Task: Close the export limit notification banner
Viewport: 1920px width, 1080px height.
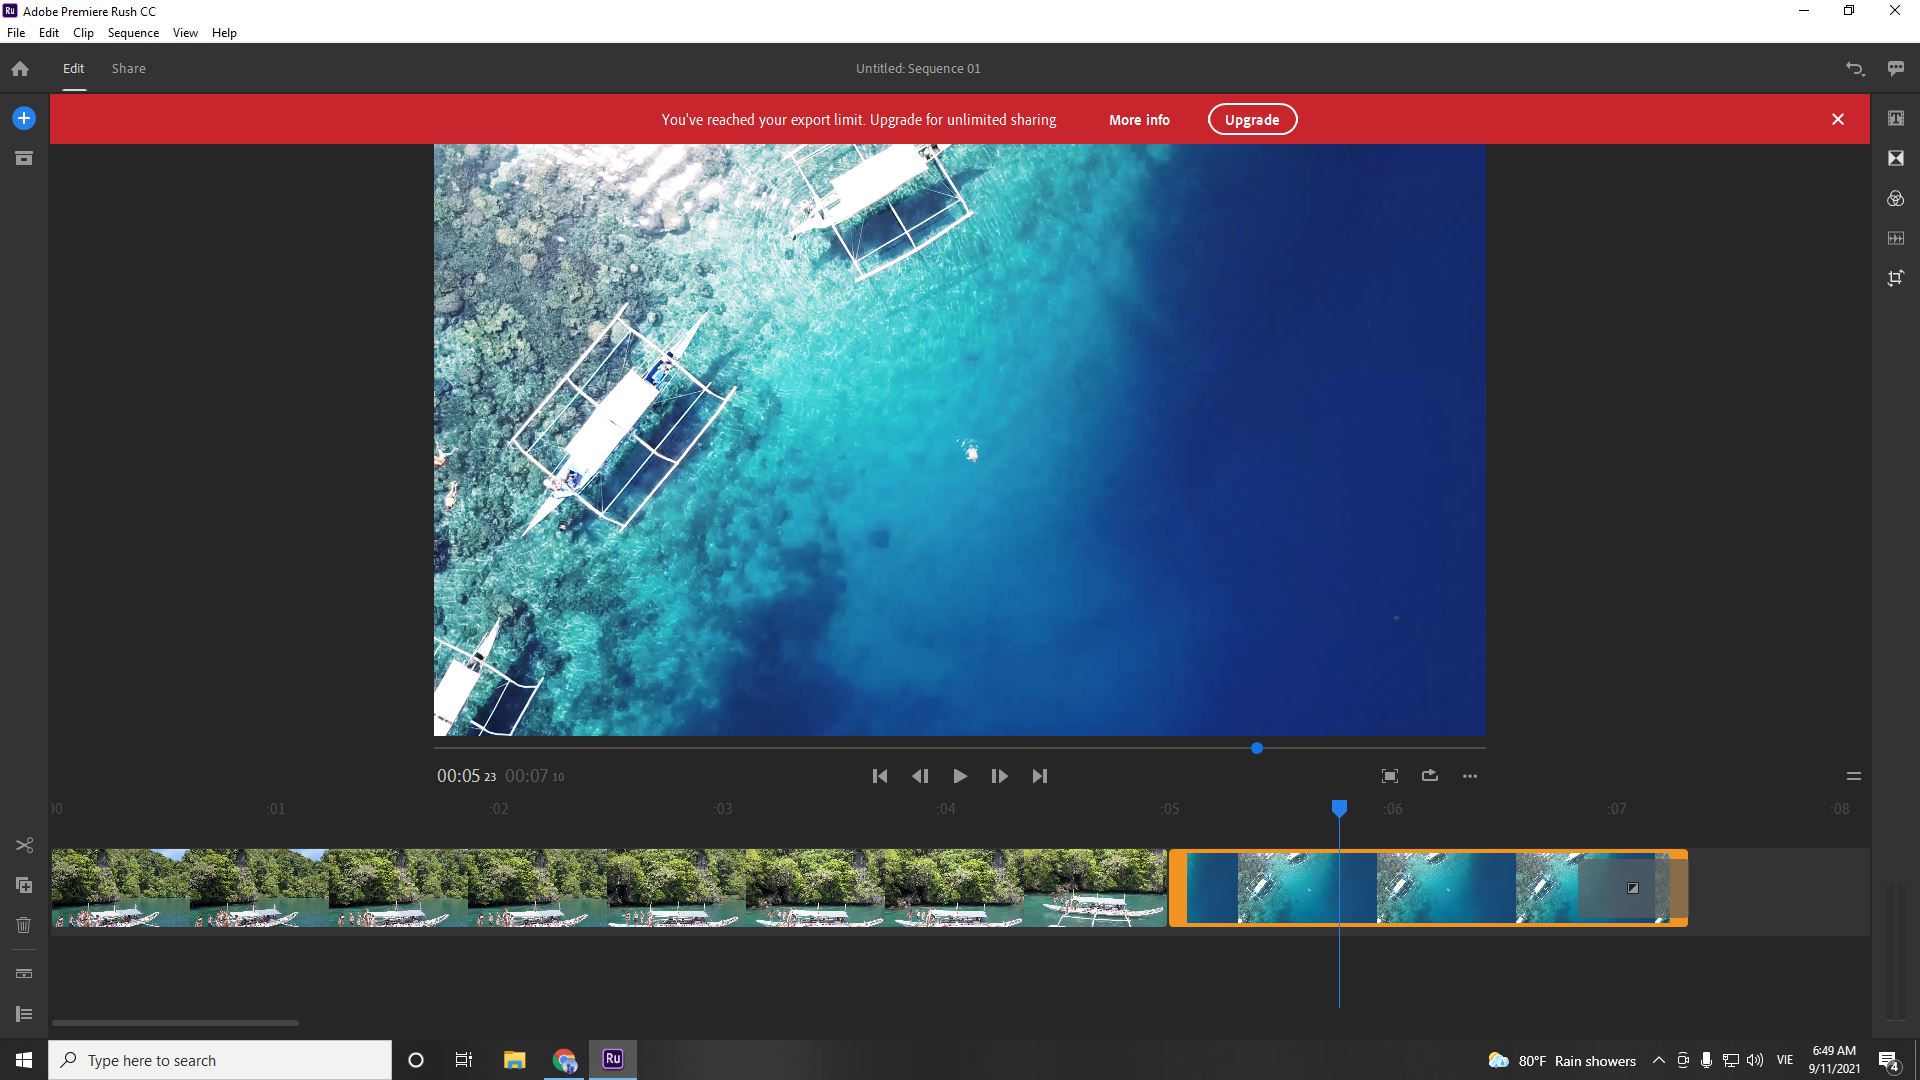Action: [1840, 119]
